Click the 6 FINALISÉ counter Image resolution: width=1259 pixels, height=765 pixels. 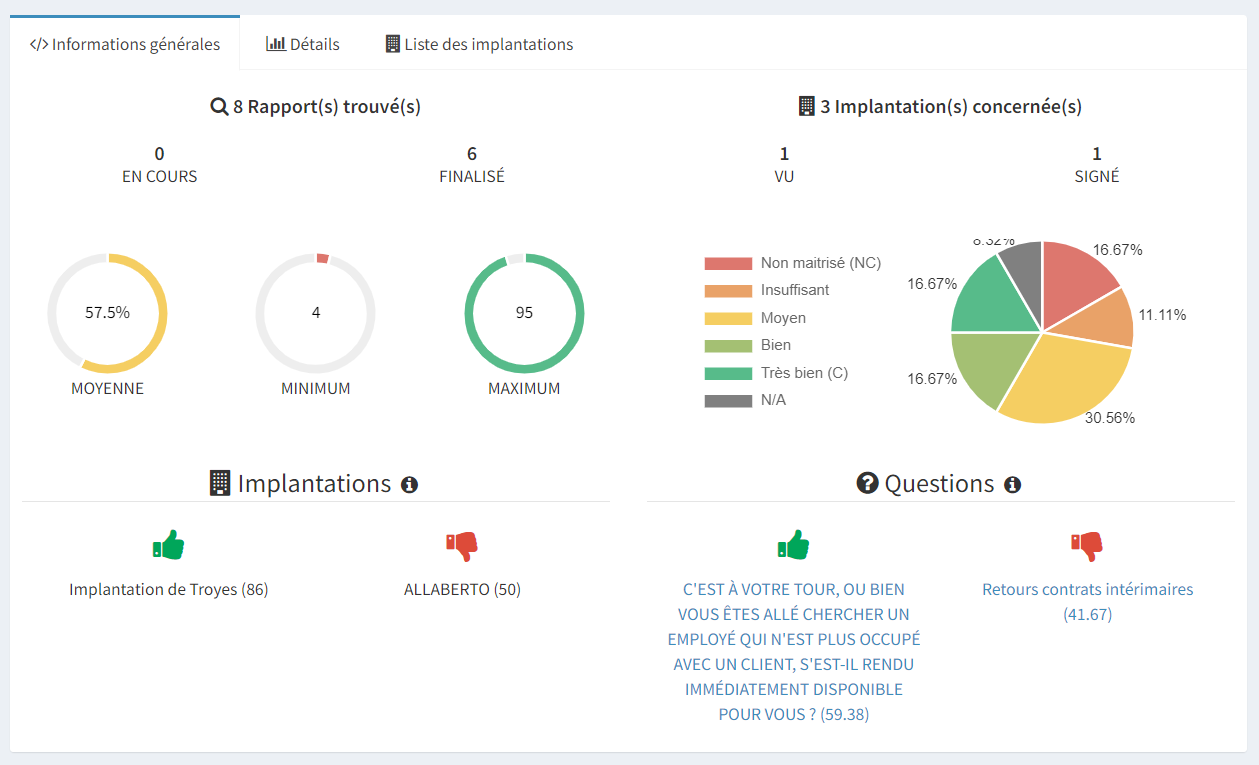tap(472, 165)
